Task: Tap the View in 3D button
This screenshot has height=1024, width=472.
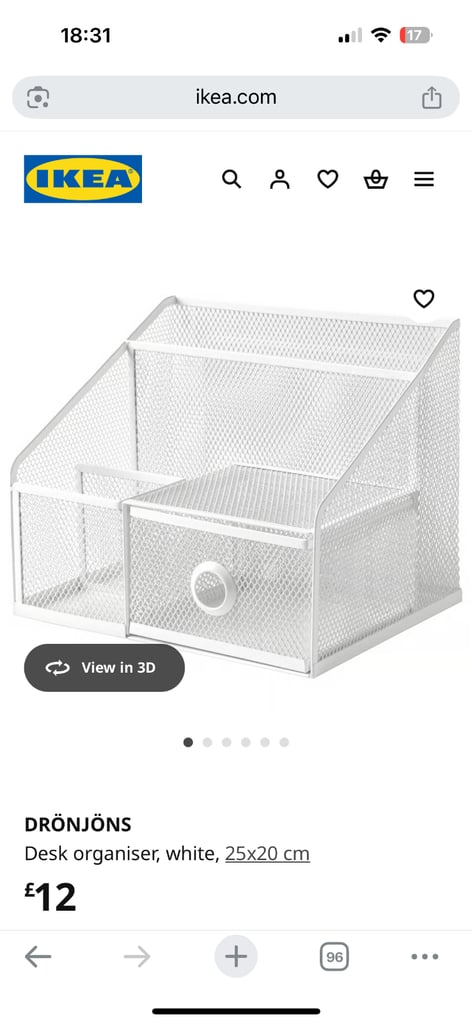Action: point(104,667)
